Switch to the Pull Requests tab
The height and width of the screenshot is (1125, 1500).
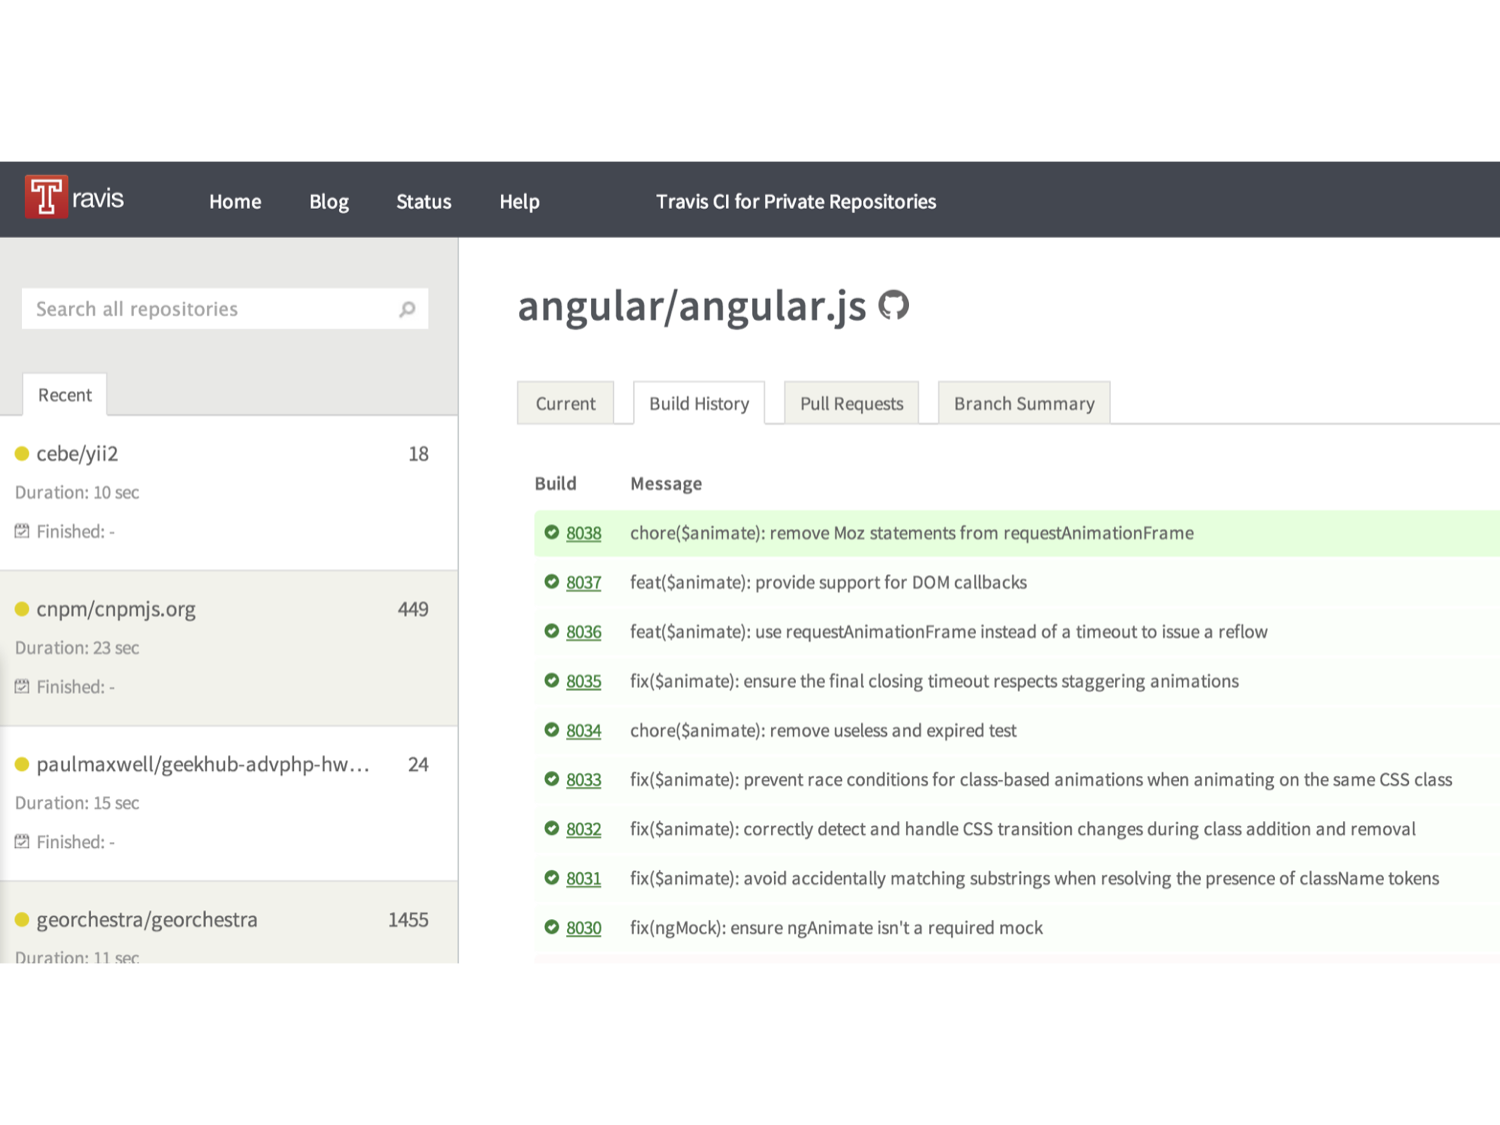pyautogui.click(x=851, y=403)
